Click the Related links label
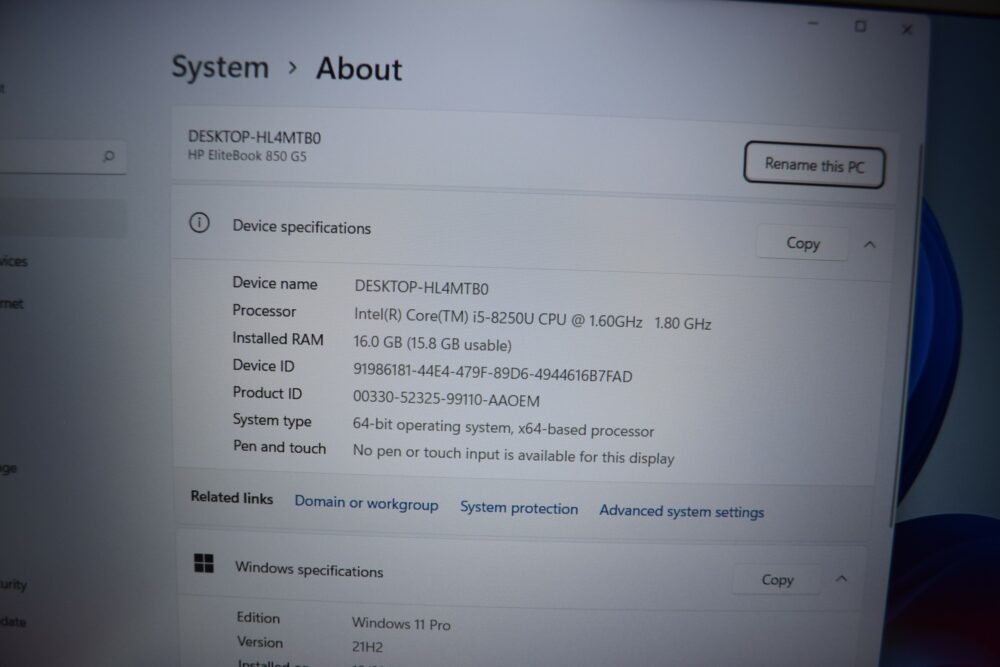The height and width of the screenshot is (667, 1000). click(232, 497)
